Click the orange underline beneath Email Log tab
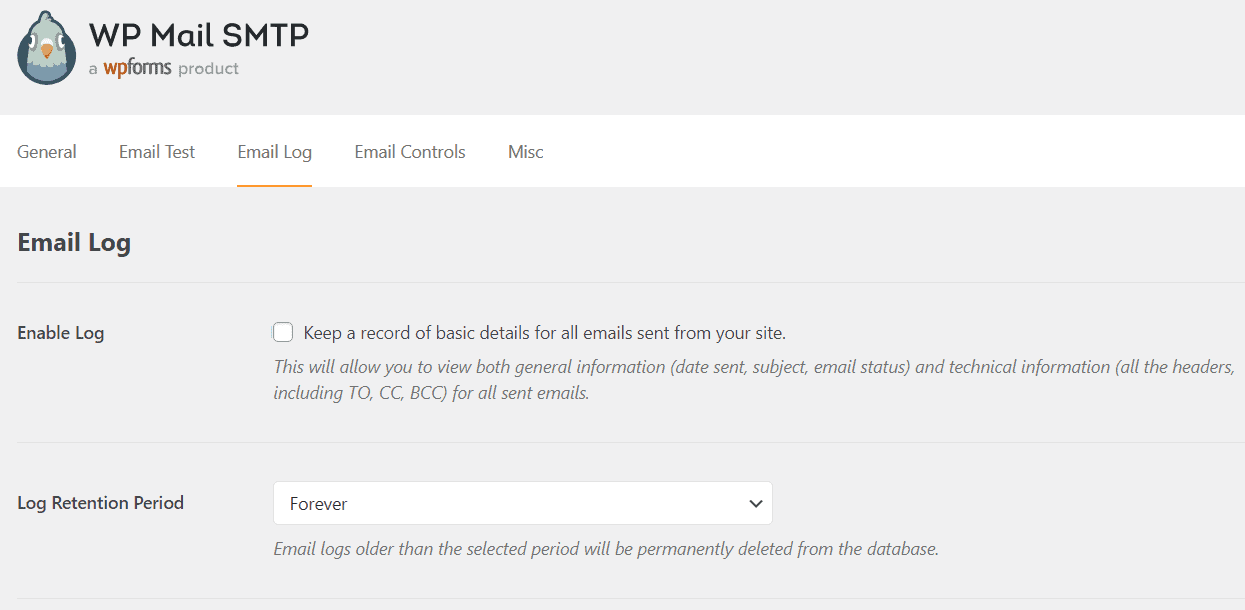The image size is (1245, 610). click(x=275, y=186)
